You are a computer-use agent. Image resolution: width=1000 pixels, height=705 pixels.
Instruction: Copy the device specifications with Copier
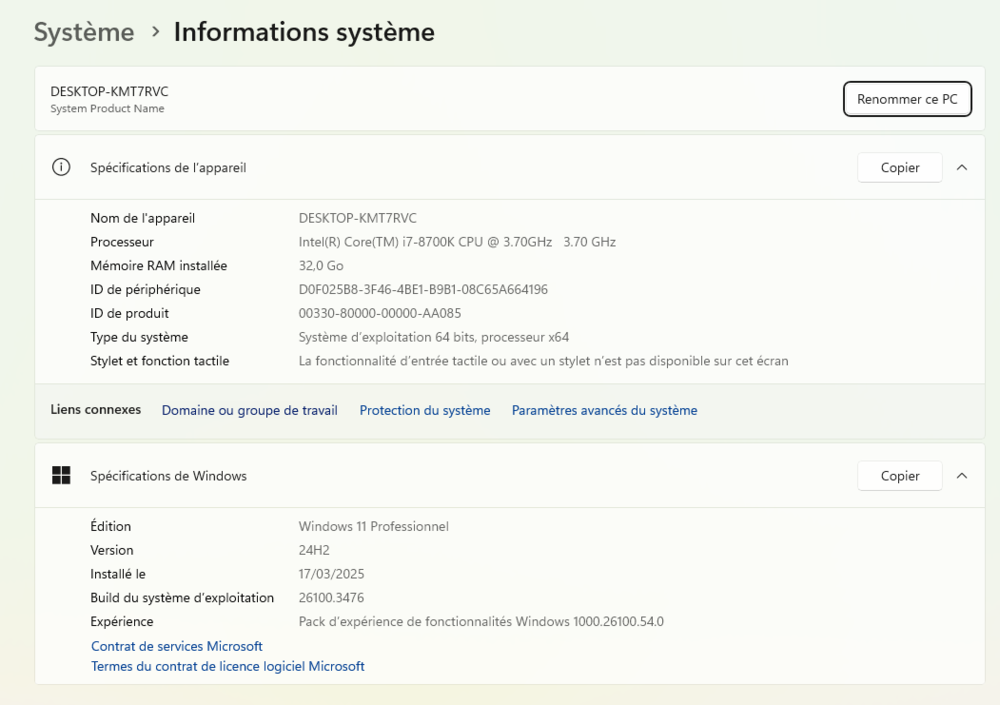pos(899,167)
